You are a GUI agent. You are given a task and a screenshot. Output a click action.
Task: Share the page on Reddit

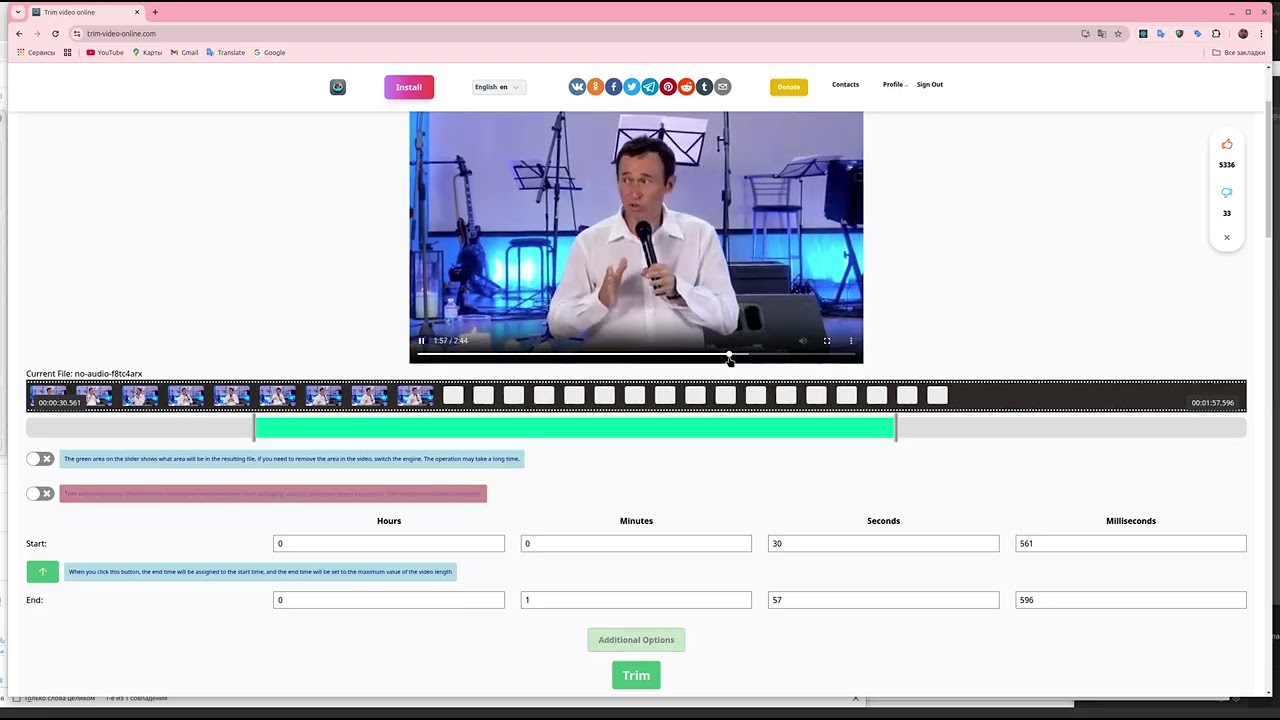[x=686, y=87]
